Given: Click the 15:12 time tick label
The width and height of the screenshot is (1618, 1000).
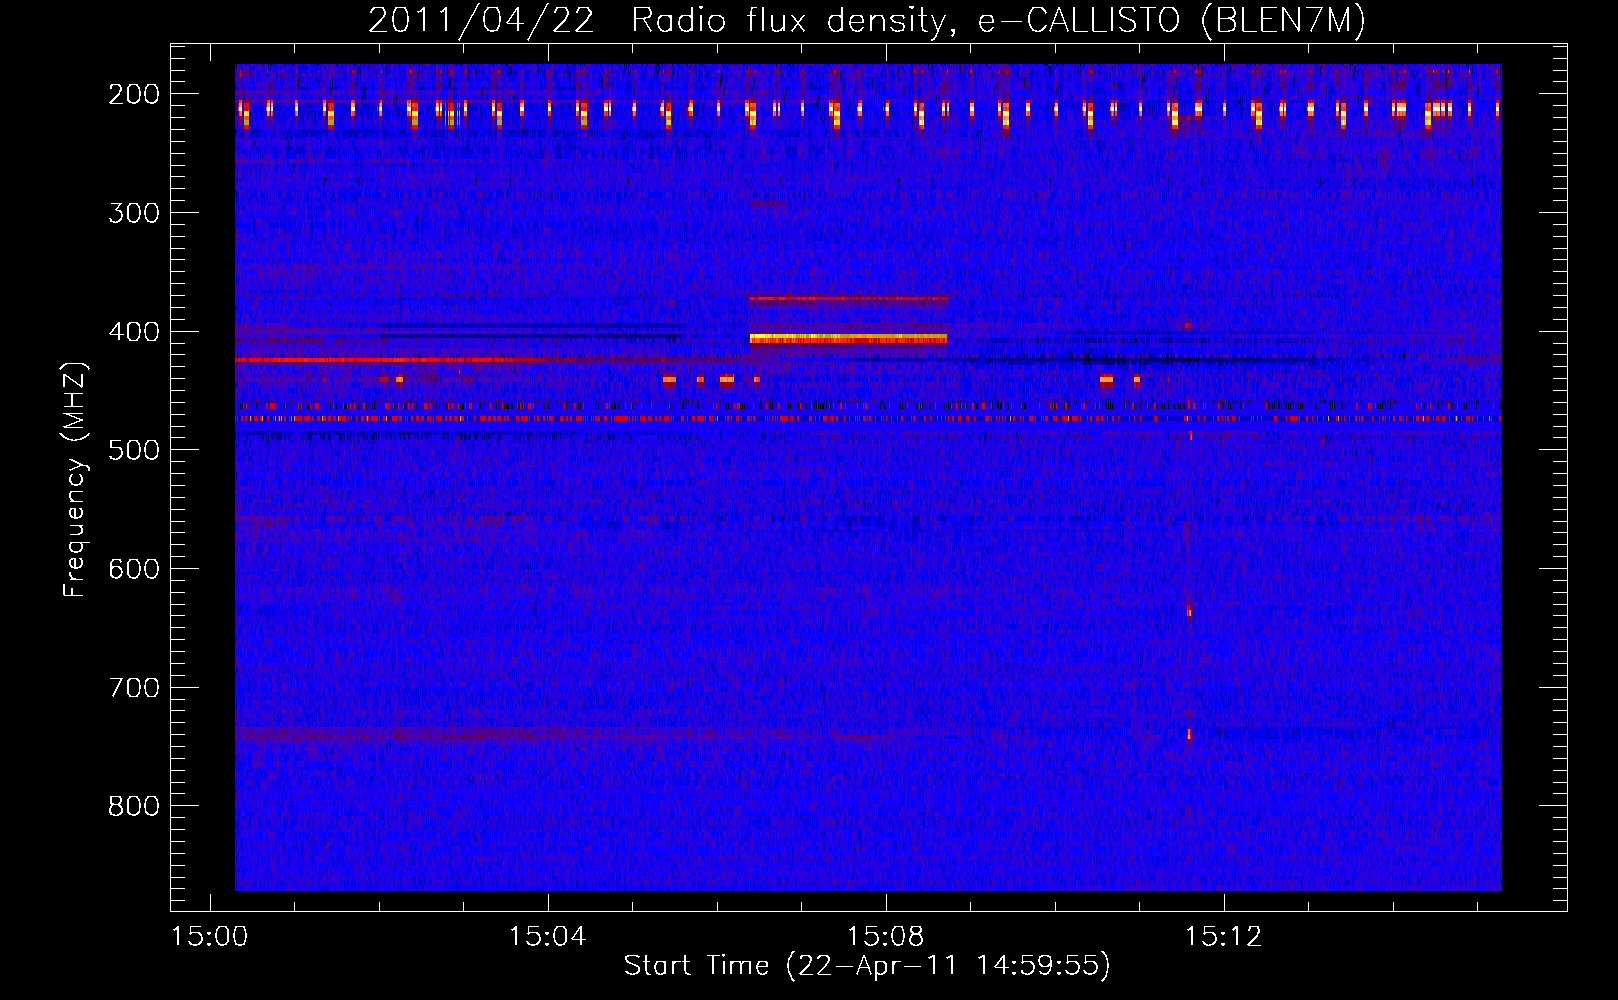Looking at the screenshot, I should click(1223, 937).
